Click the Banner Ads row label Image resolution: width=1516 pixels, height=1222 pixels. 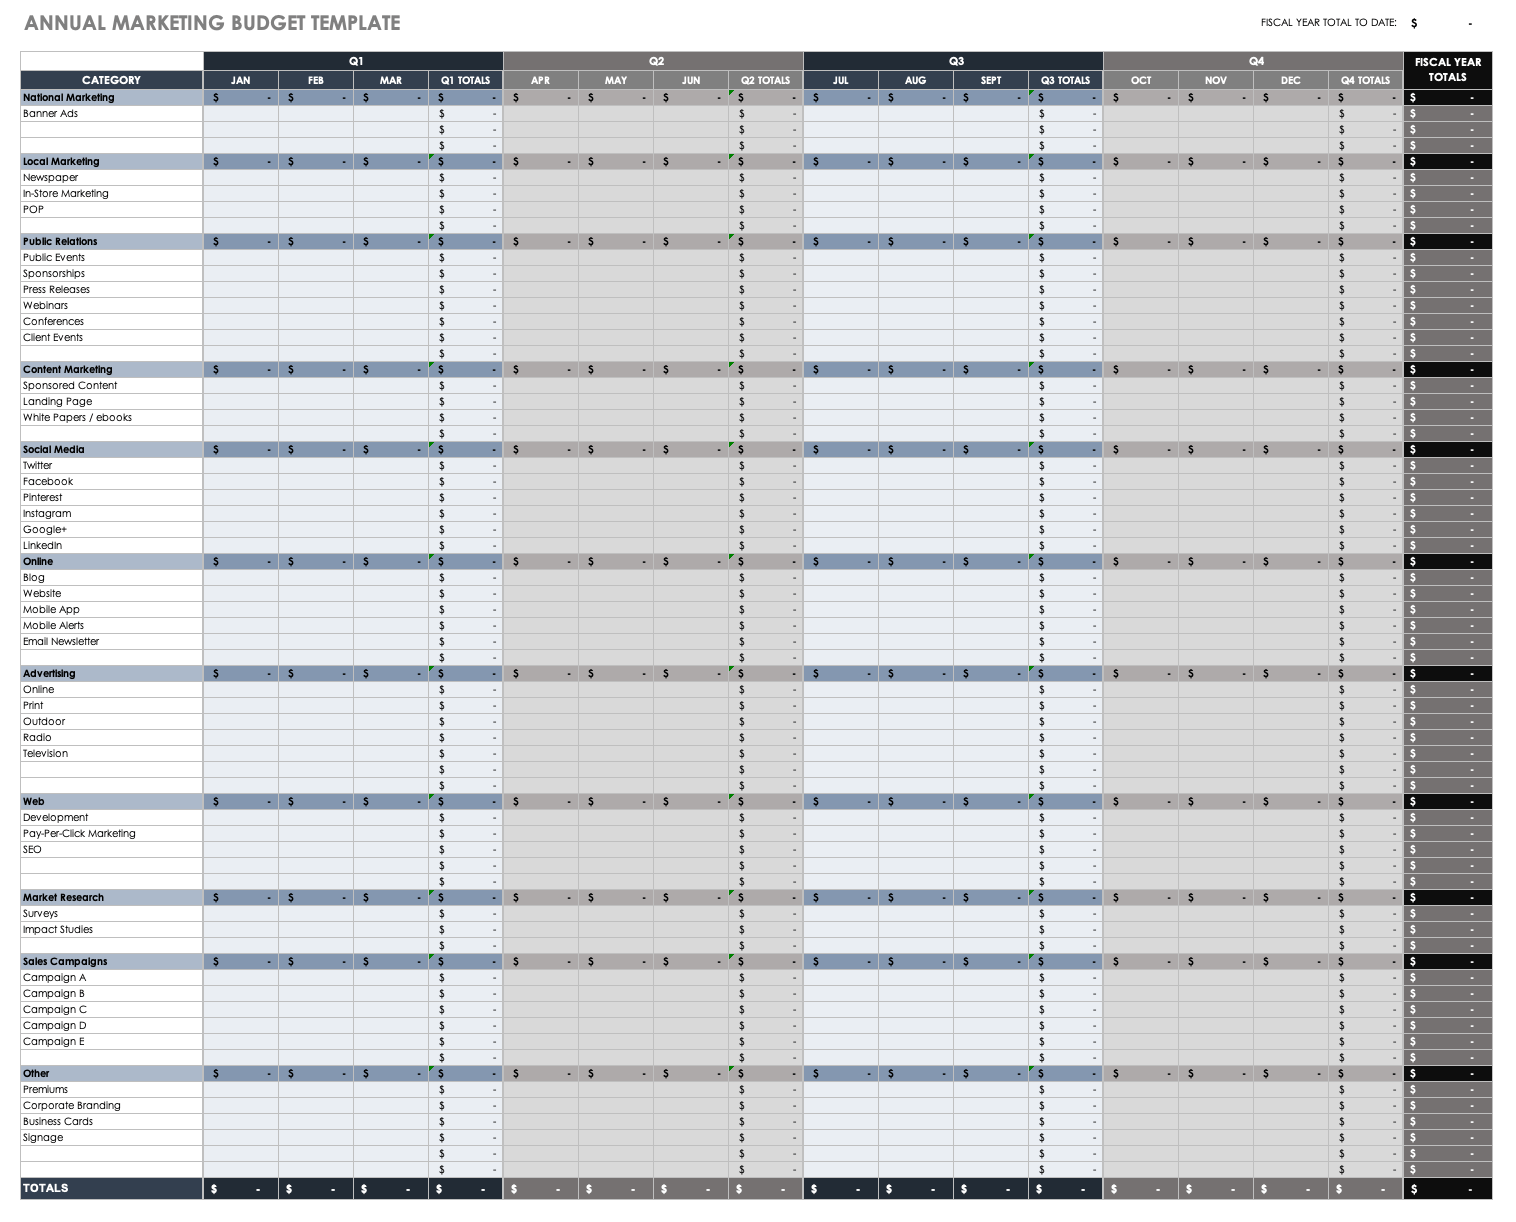(x=51, y=114)
